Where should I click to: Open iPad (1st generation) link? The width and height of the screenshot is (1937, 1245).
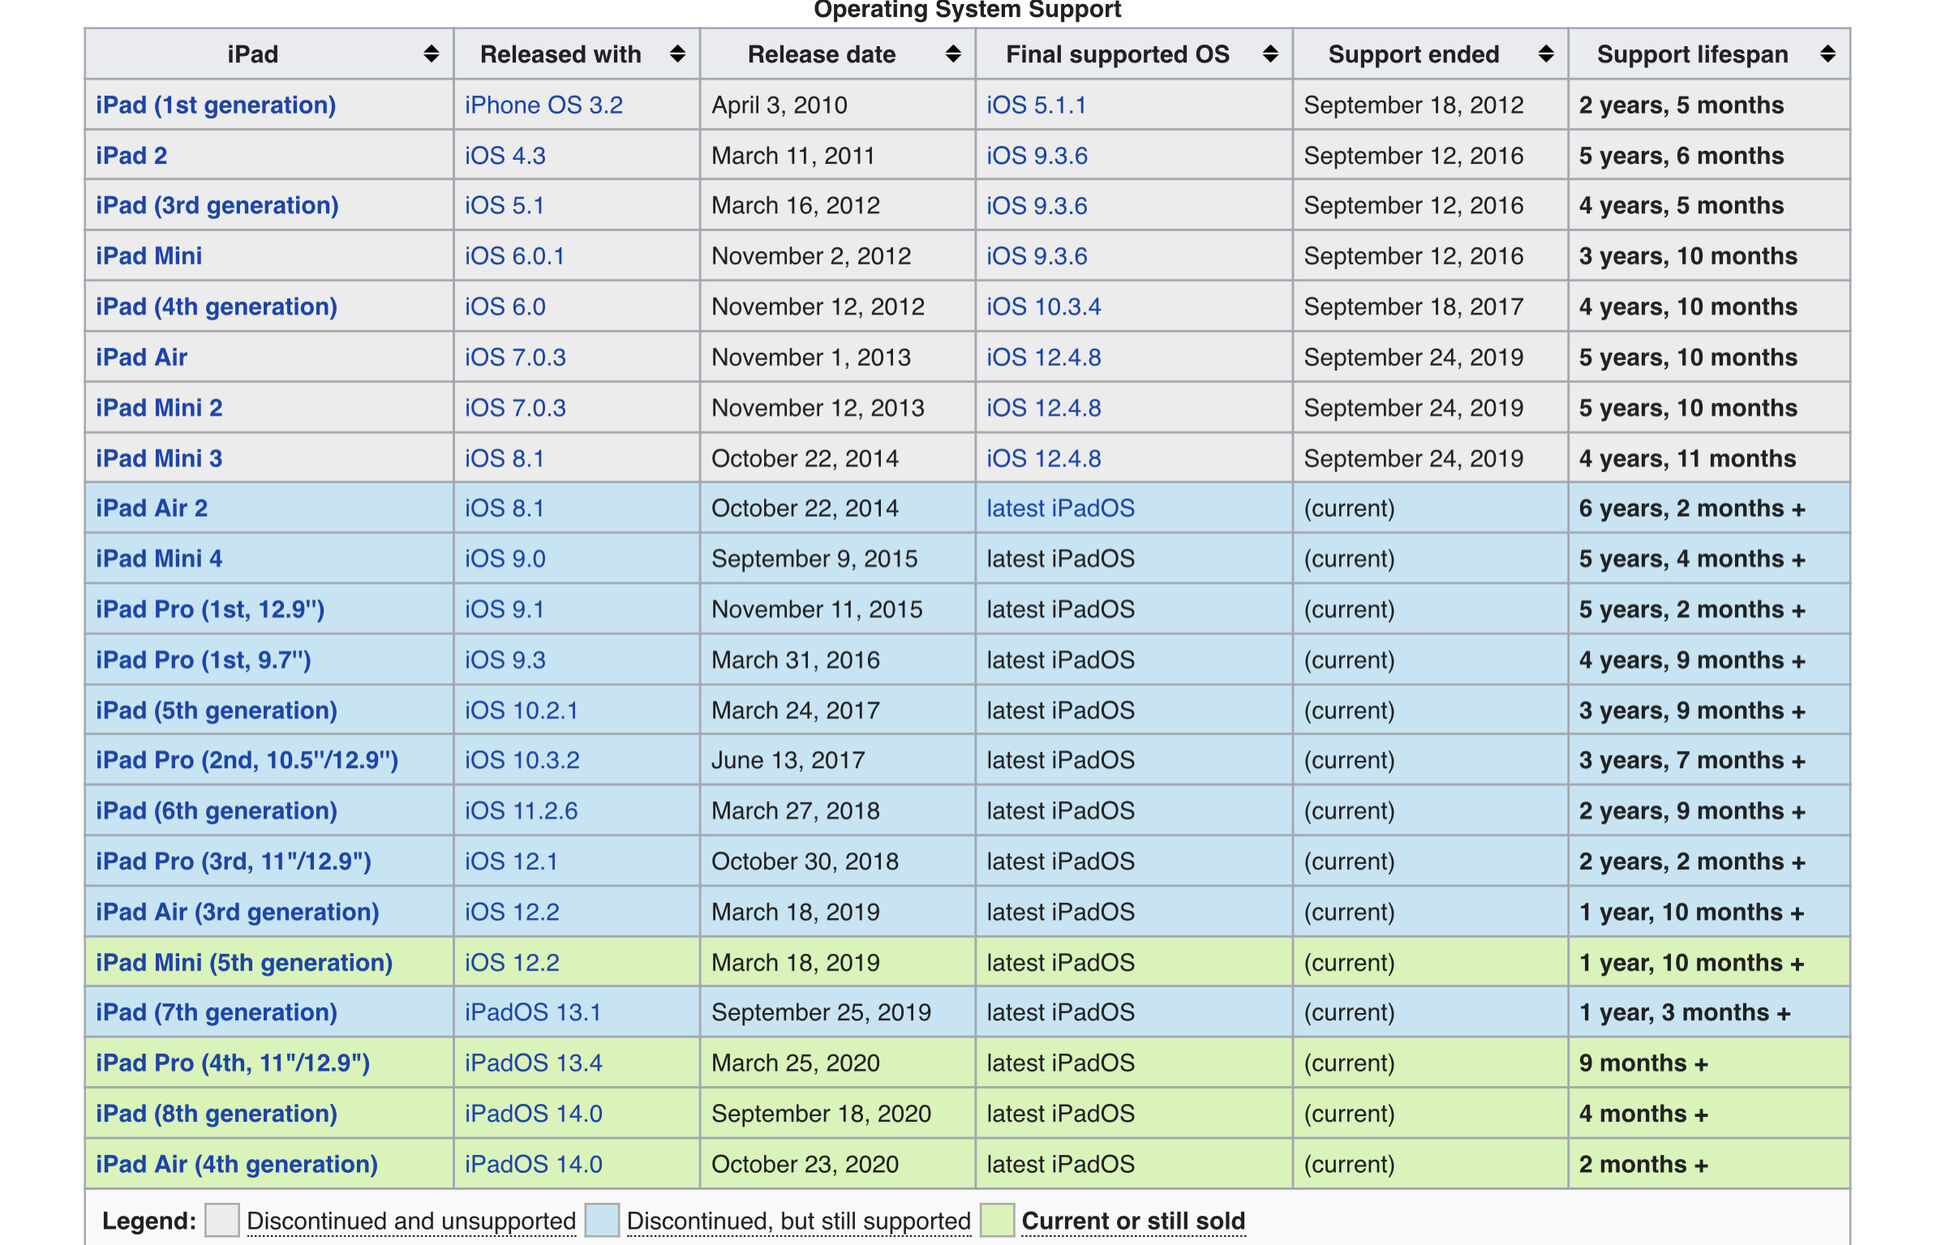pos(216,105)
